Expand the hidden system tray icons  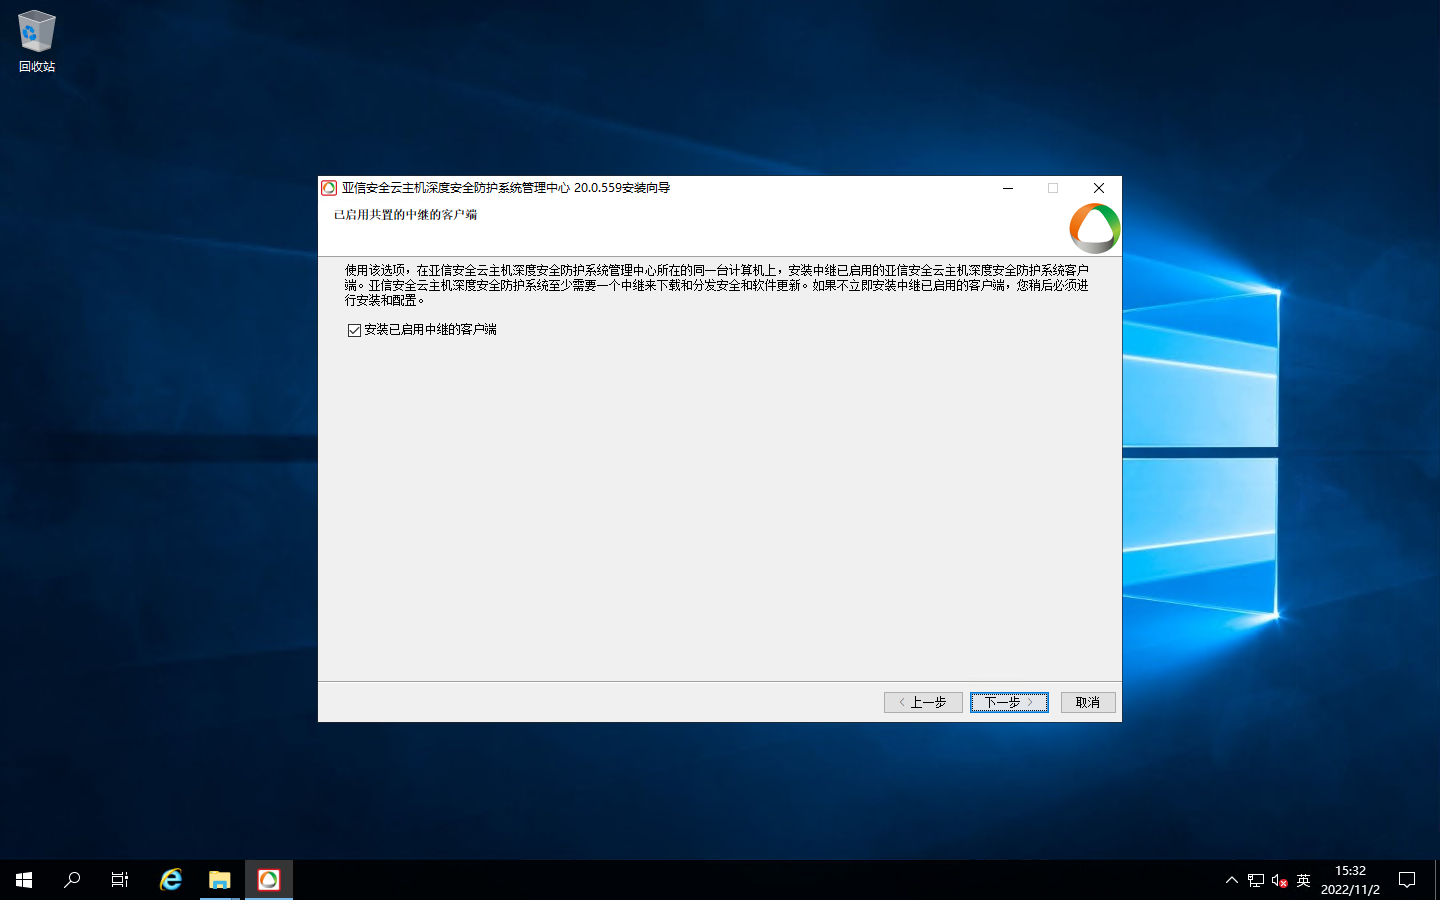(x=1231, y=880)
